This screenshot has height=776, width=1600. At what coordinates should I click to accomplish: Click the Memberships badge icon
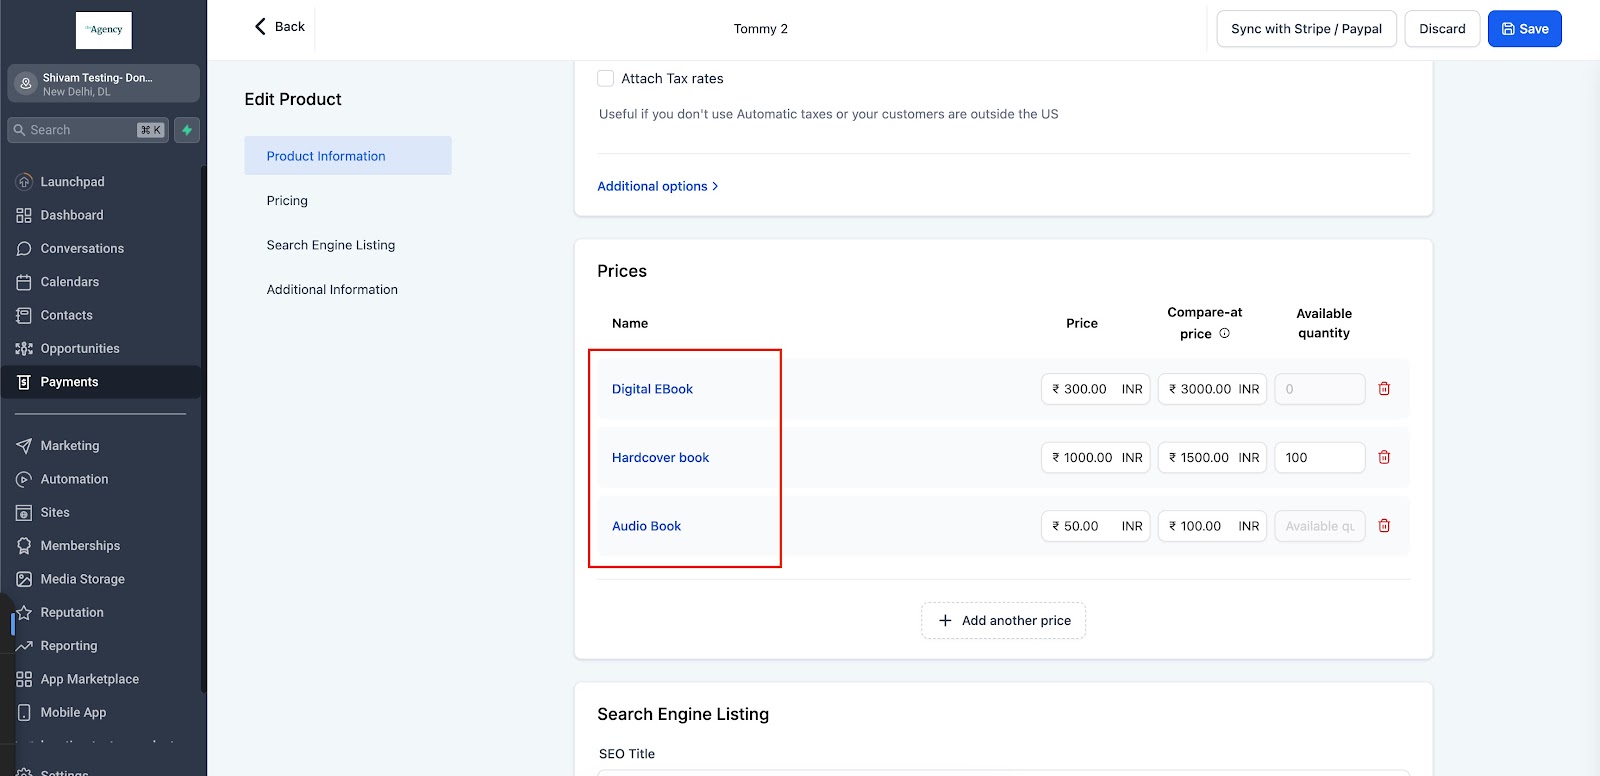[x=24, y=546]
